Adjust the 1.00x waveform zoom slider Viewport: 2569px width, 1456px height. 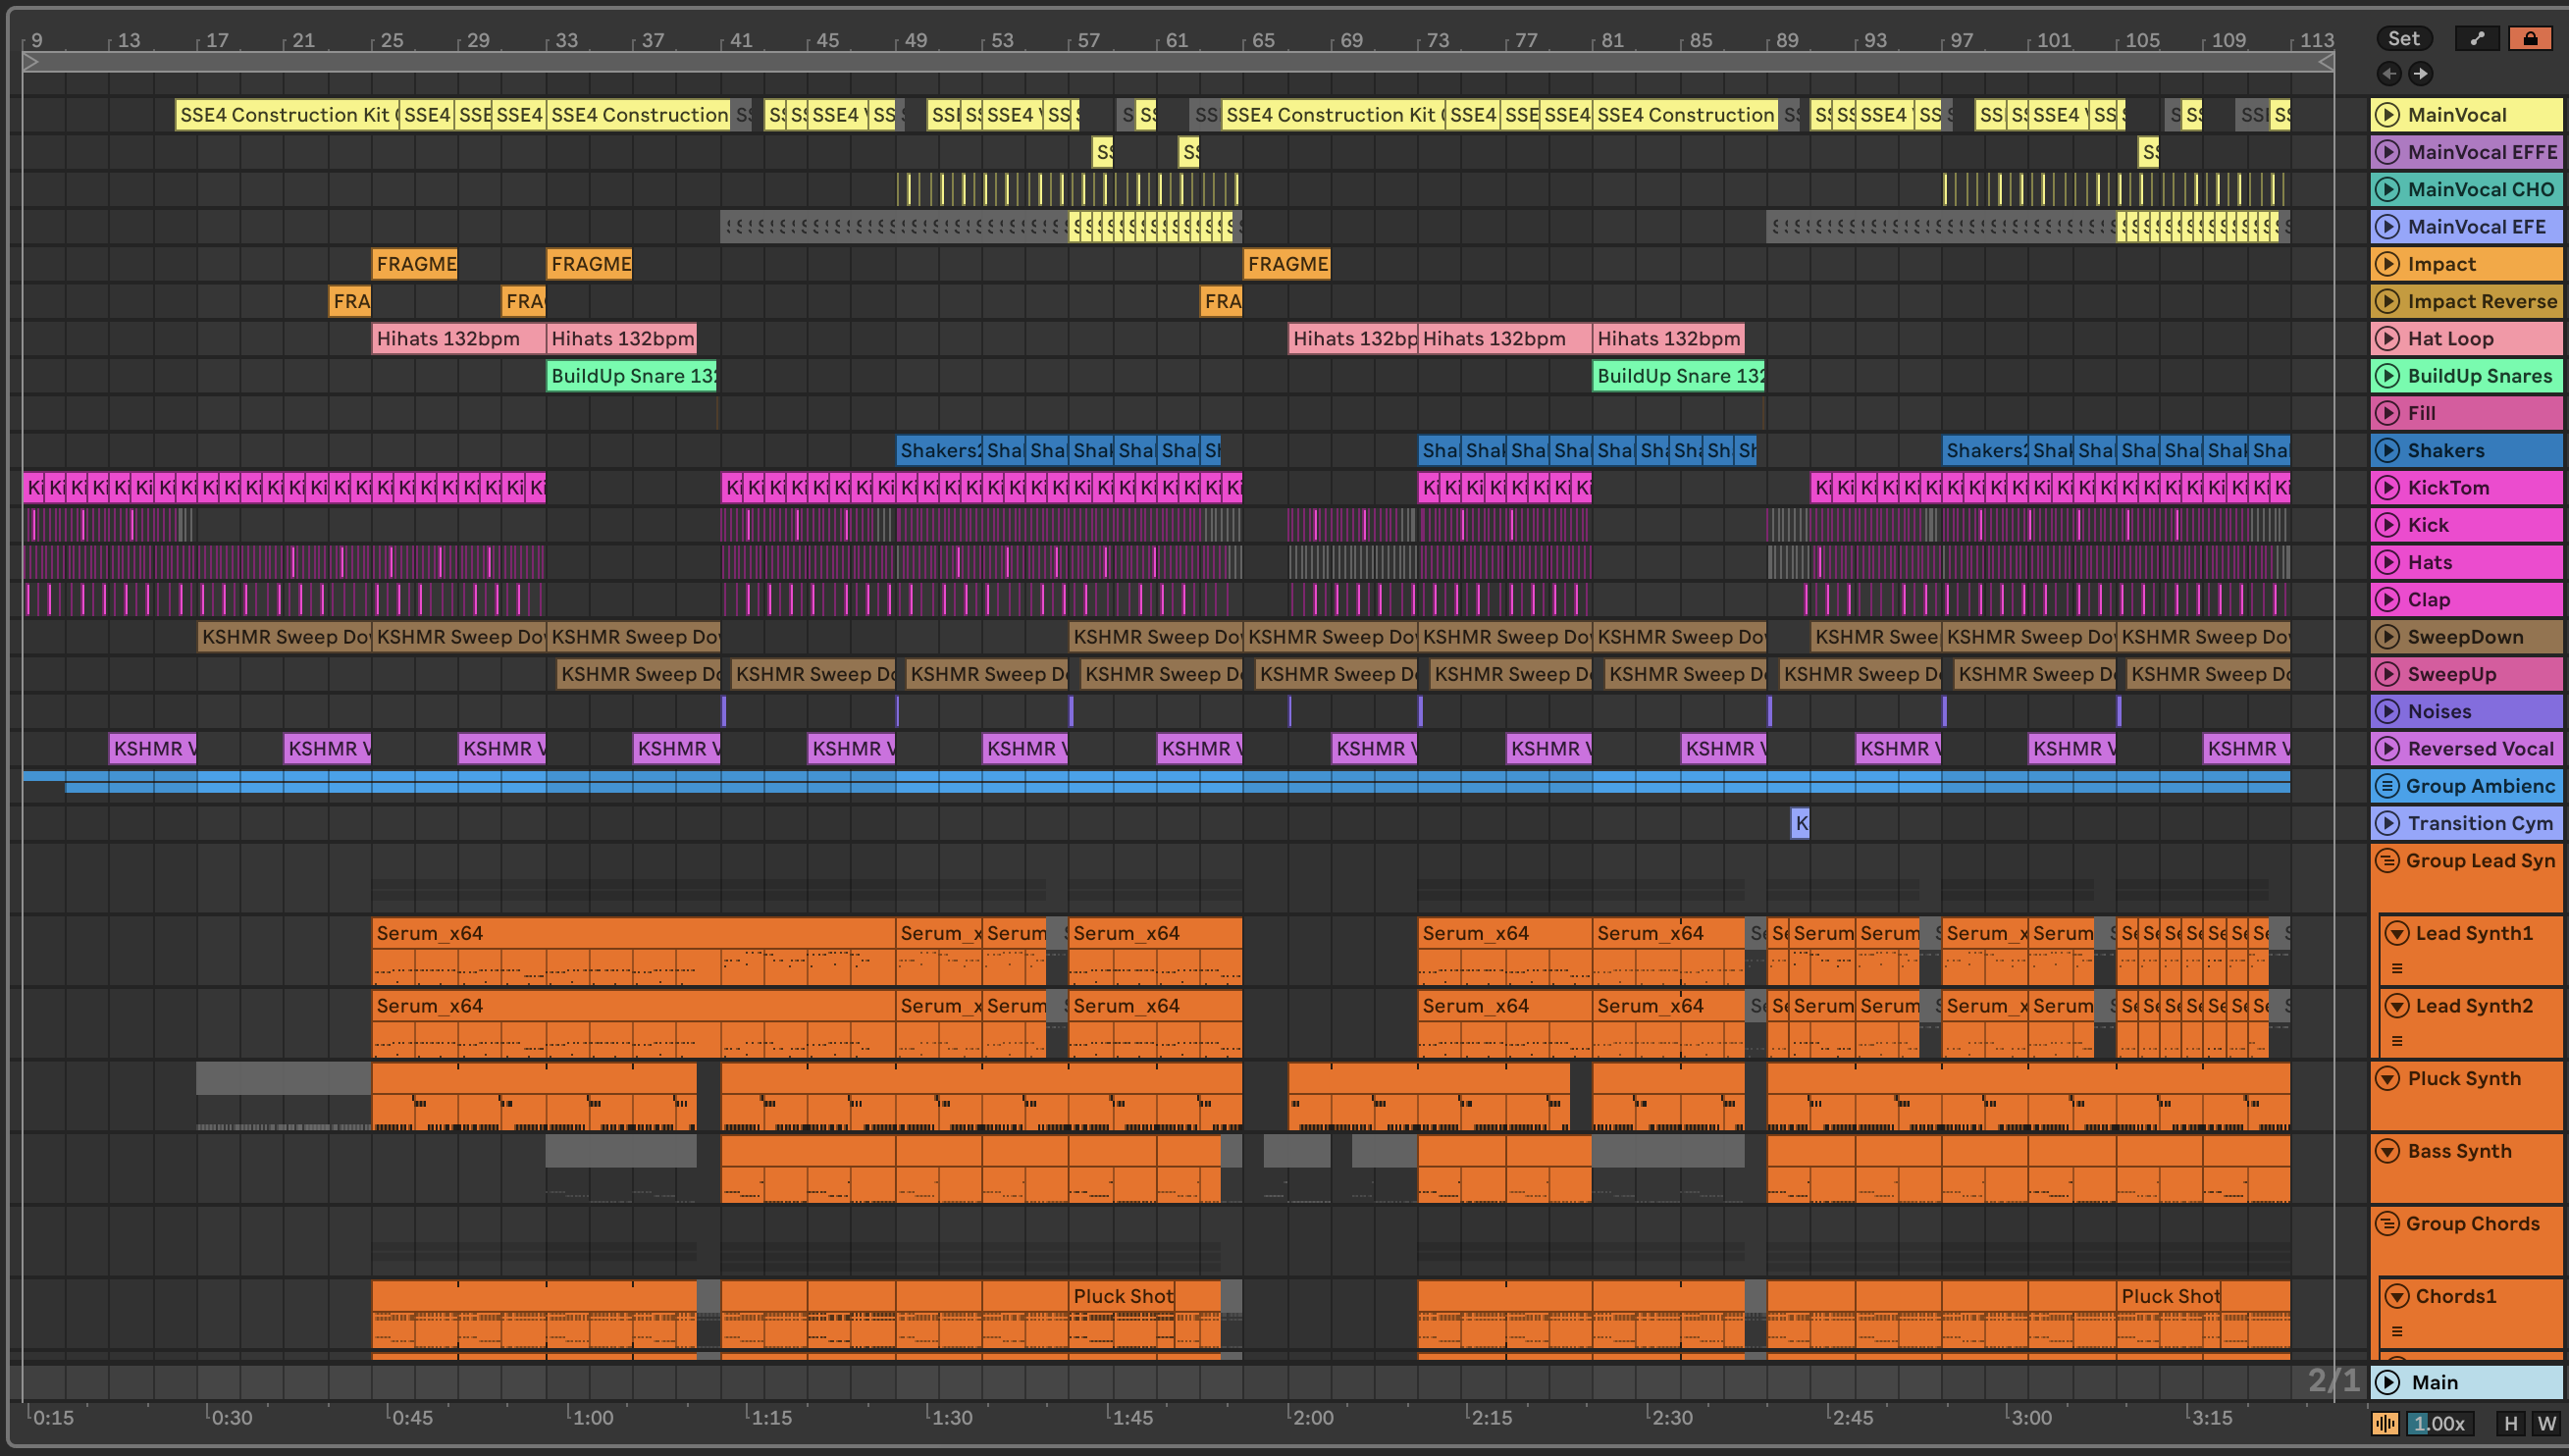[x=2439, y=1423]
